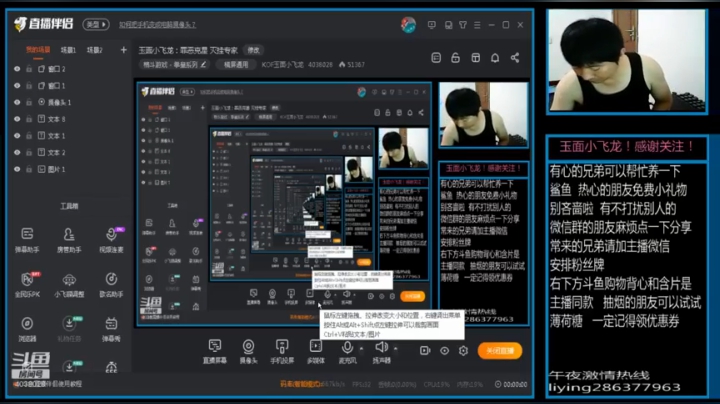Select the 摄像头 1 layer row
This screenshot has height=404, width=720.
tap(71, 102)
